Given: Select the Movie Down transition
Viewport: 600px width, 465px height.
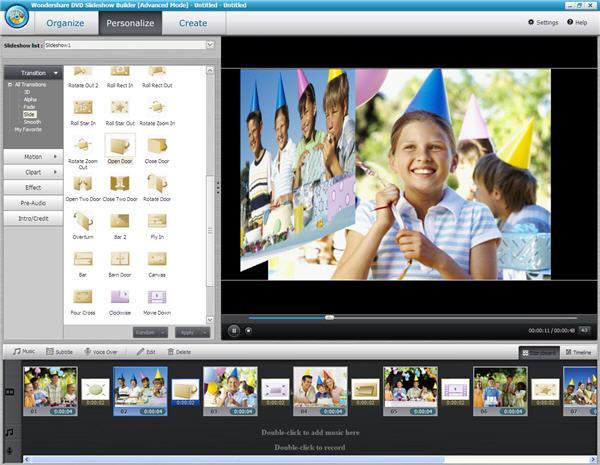Looking at the screenshot, I should click(x=157, y=297).
